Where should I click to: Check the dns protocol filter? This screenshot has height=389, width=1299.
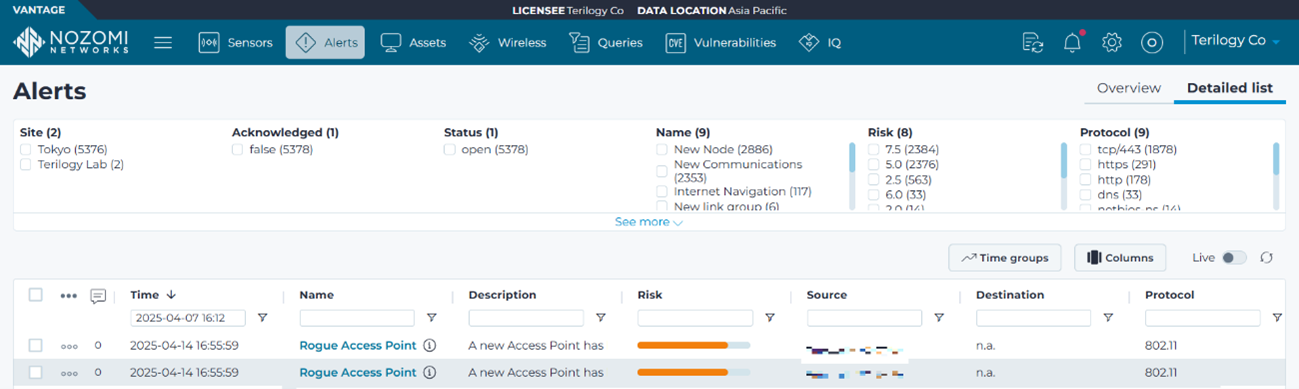(x=1086, y=195)
